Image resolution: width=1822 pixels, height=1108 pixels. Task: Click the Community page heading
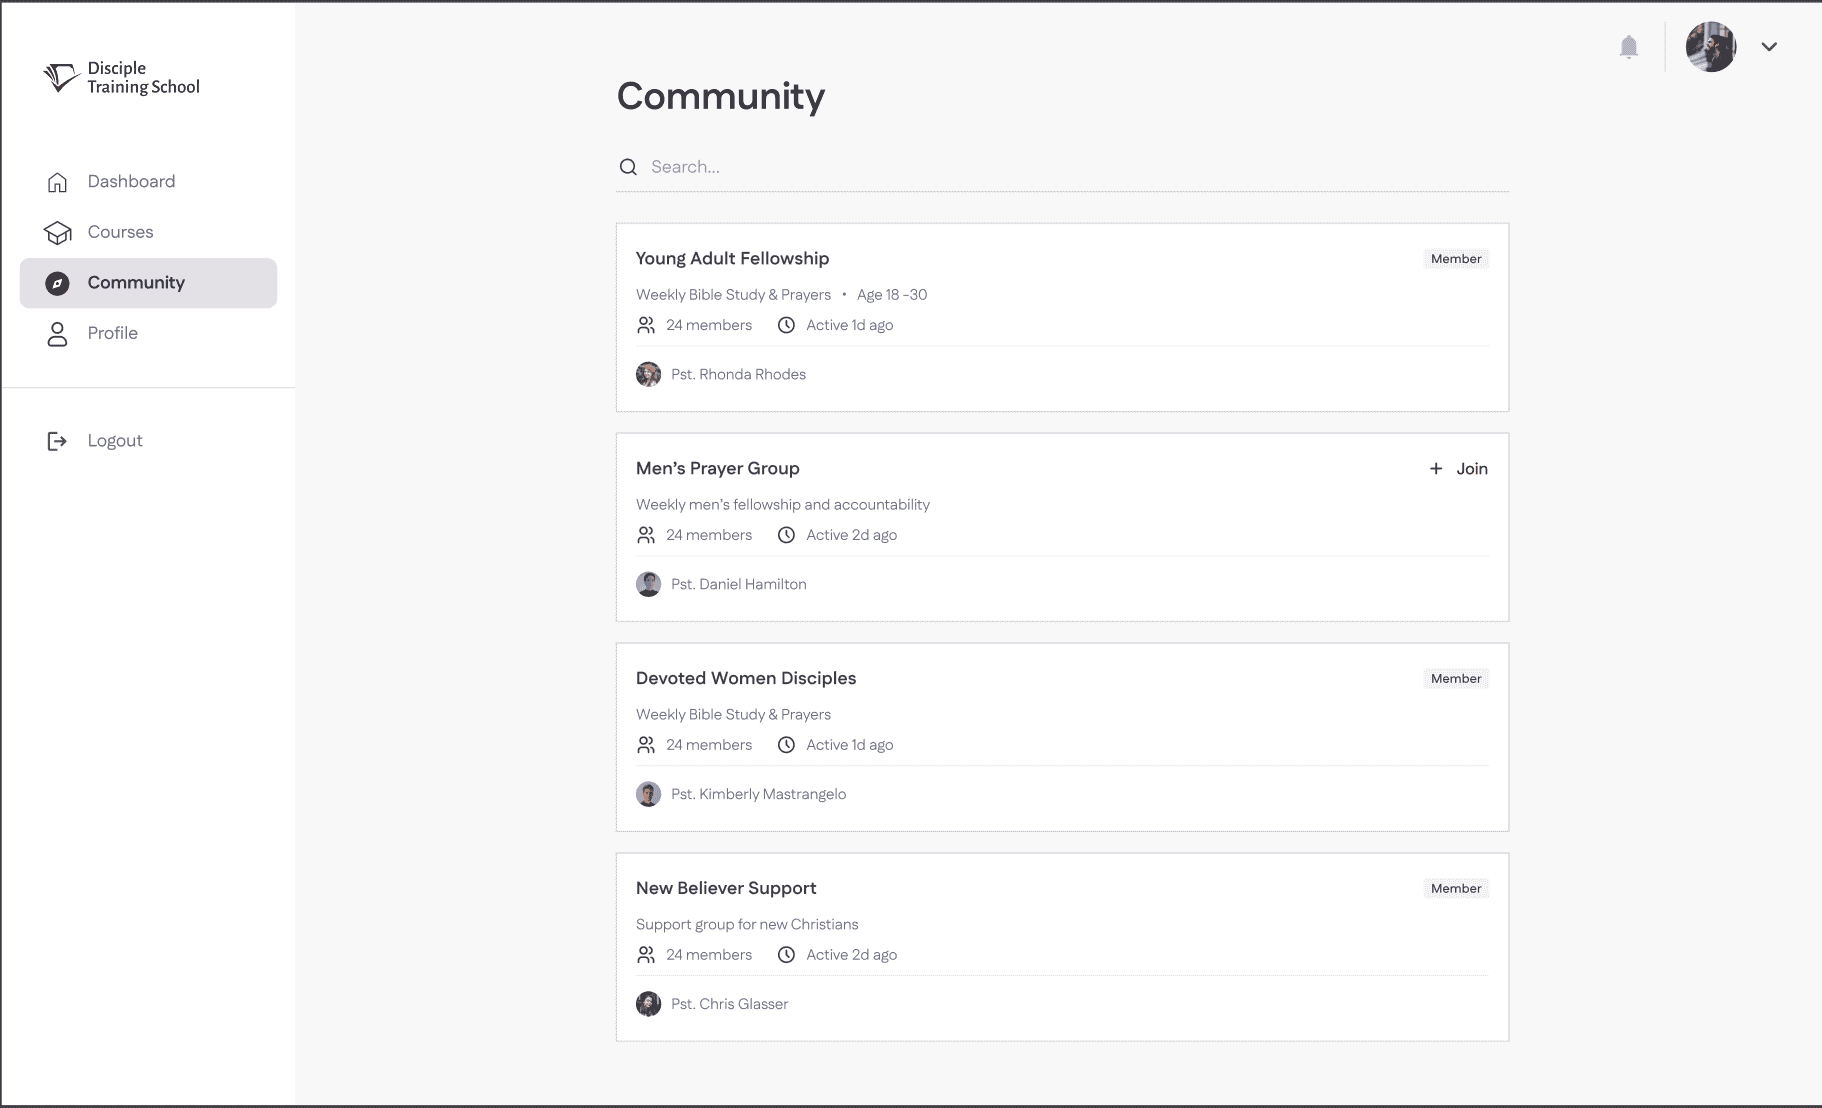point(721,97)
